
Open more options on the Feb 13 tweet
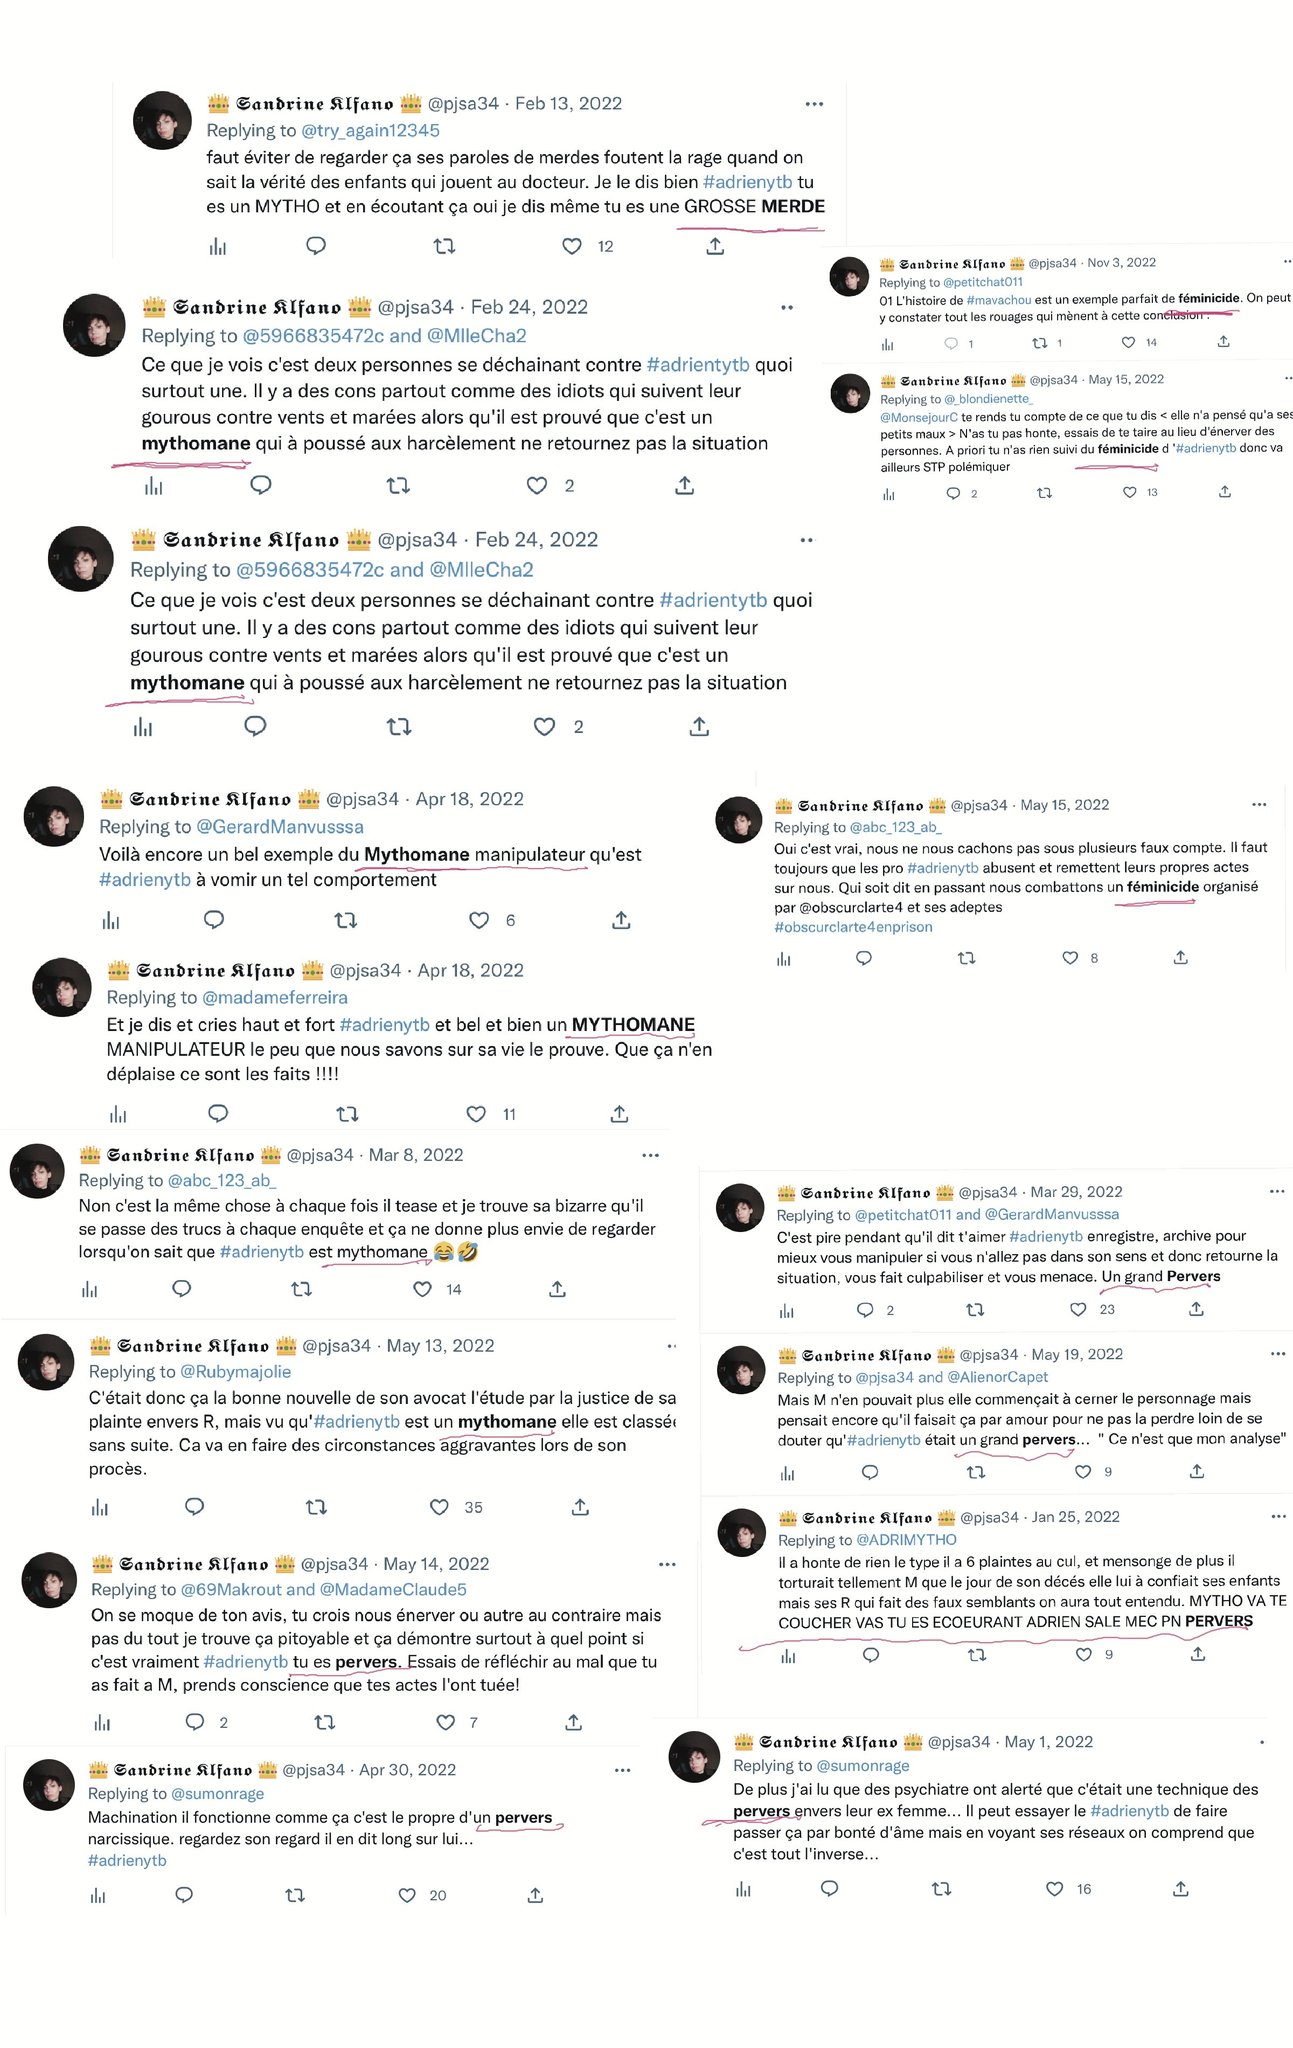coord(814,104)
